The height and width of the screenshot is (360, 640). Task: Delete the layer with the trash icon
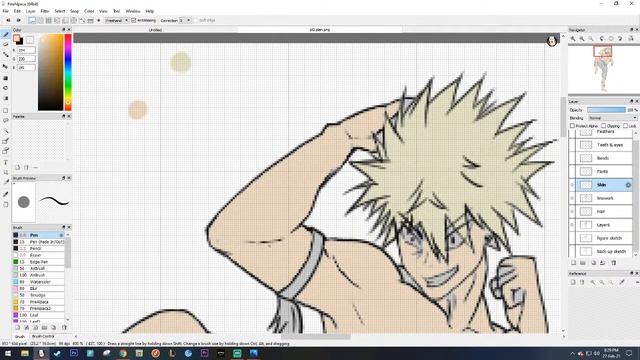tap(613, 263)
